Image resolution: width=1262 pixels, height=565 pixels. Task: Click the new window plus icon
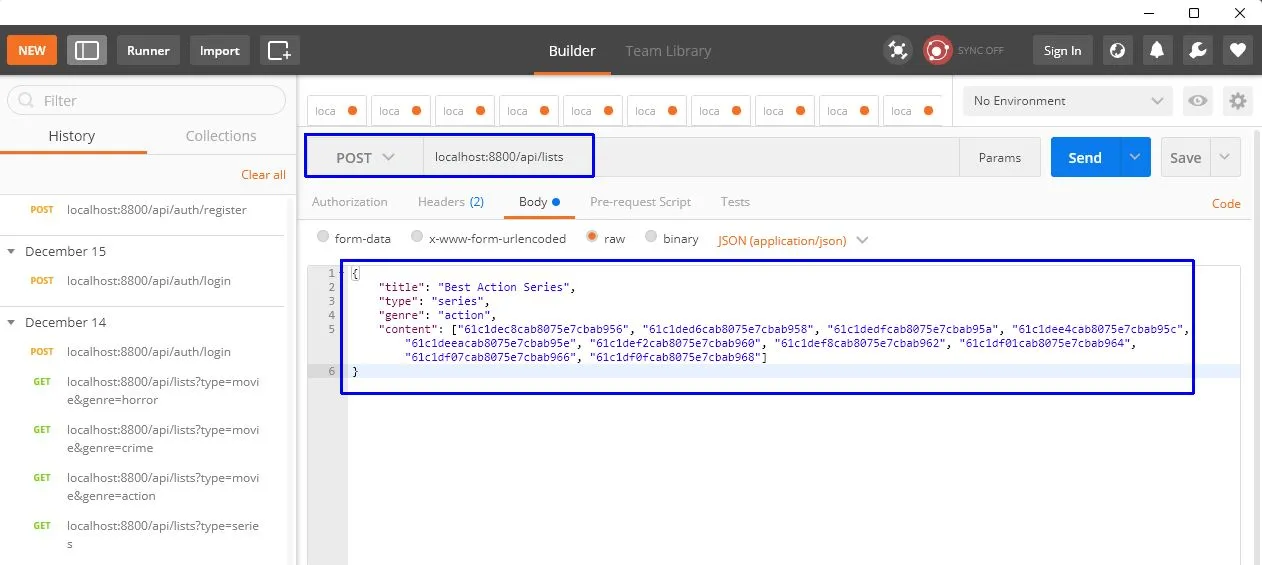tap(280, 51)
